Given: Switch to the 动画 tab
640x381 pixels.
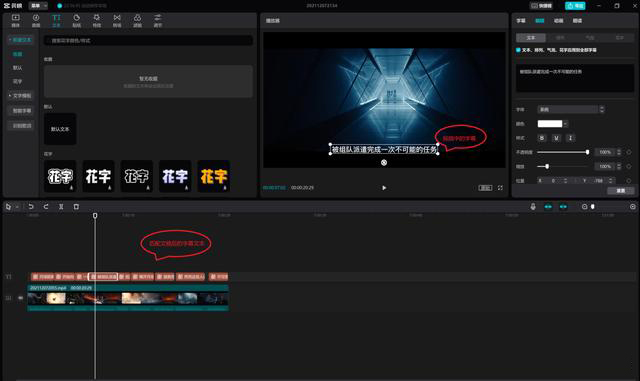Looking at the screenshot, I should [558, 20].
